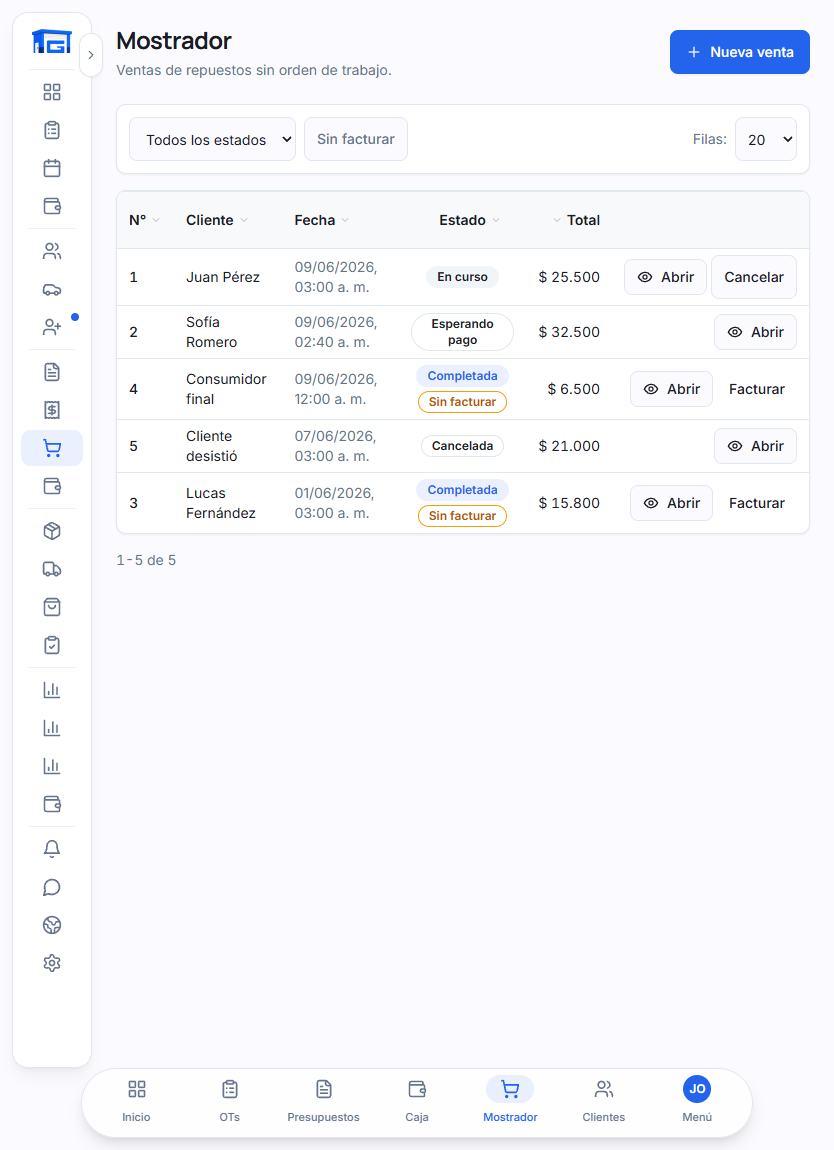Go to Clientes in bottom navigation

tap(604, 1102)
